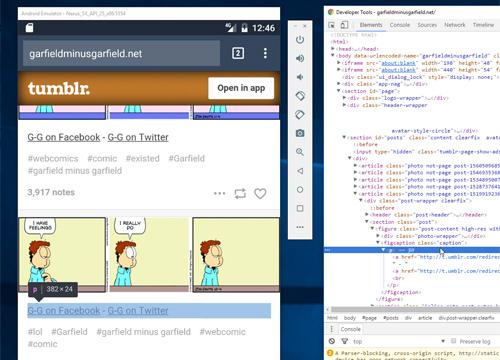This screenshot has height=360, width=500.
Task: Click the browser address bar garfieldminusgarfield.net
Action: pyautogui.click(x=121, y=53)
